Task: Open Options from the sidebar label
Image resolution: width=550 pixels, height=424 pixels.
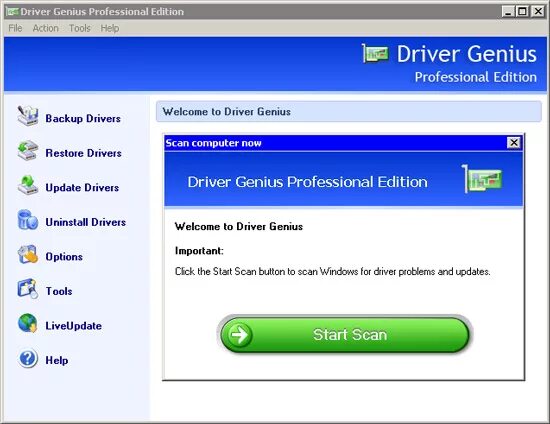Action: 64,257
